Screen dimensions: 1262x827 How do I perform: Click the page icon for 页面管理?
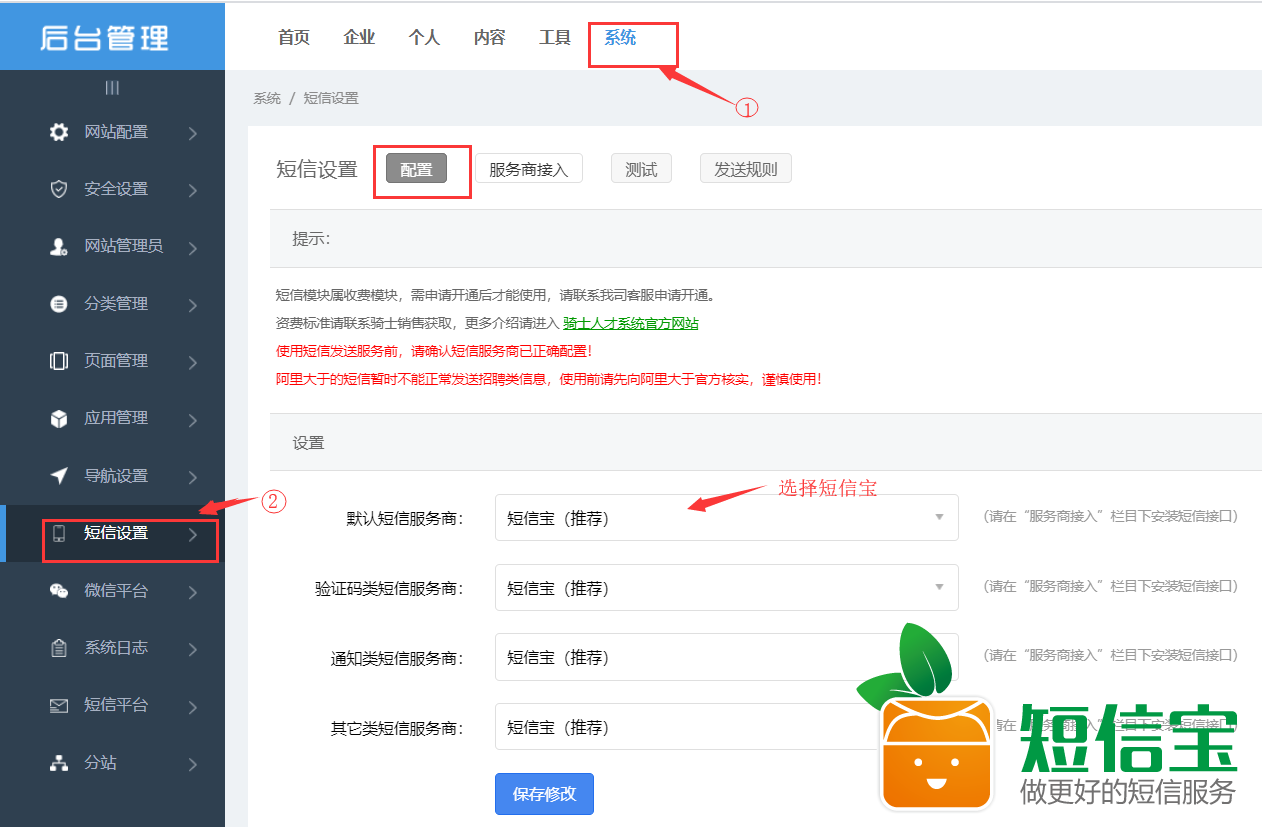[59, 361]
